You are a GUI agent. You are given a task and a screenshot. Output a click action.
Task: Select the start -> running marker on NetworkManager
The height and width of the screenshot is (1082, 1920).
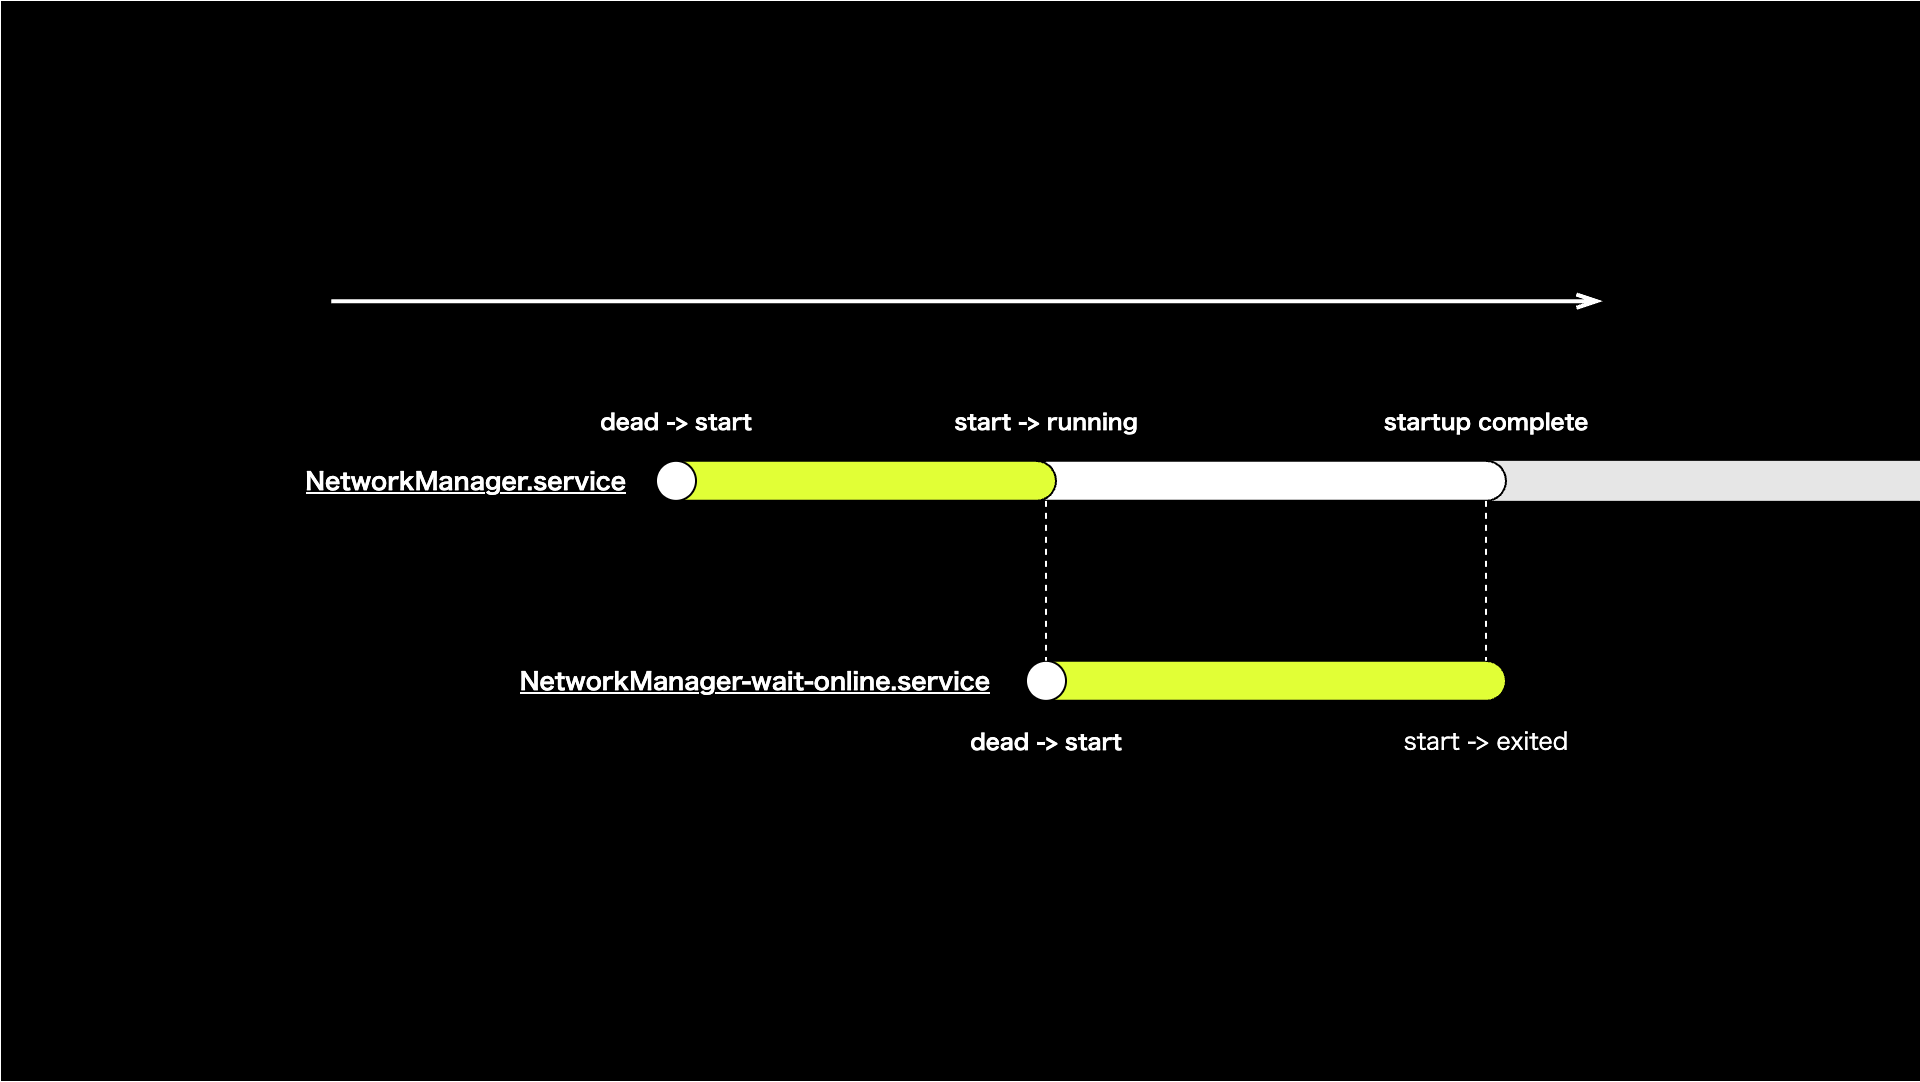coord(1048,481)
